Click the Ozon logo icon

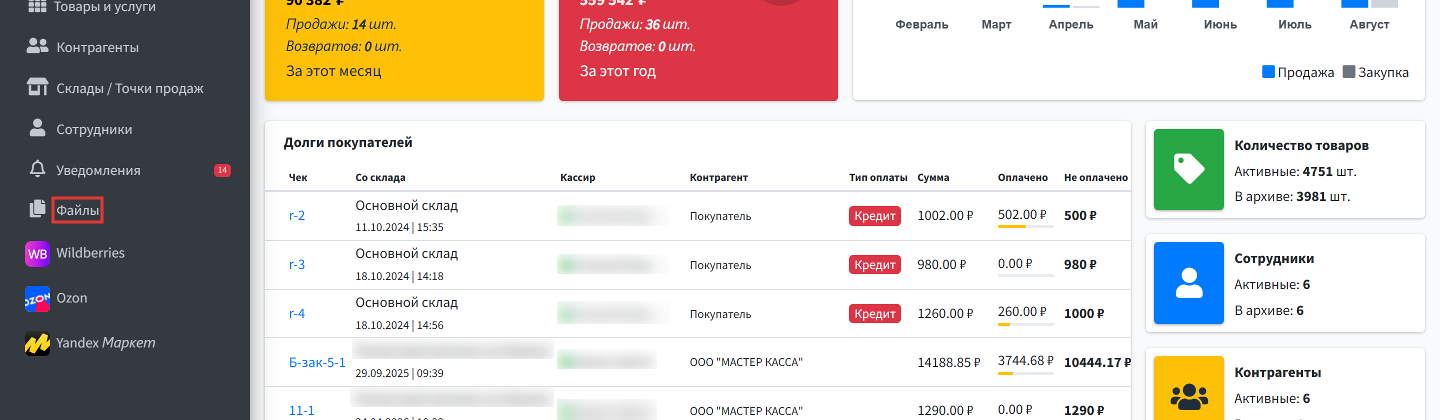click(37, 299)
